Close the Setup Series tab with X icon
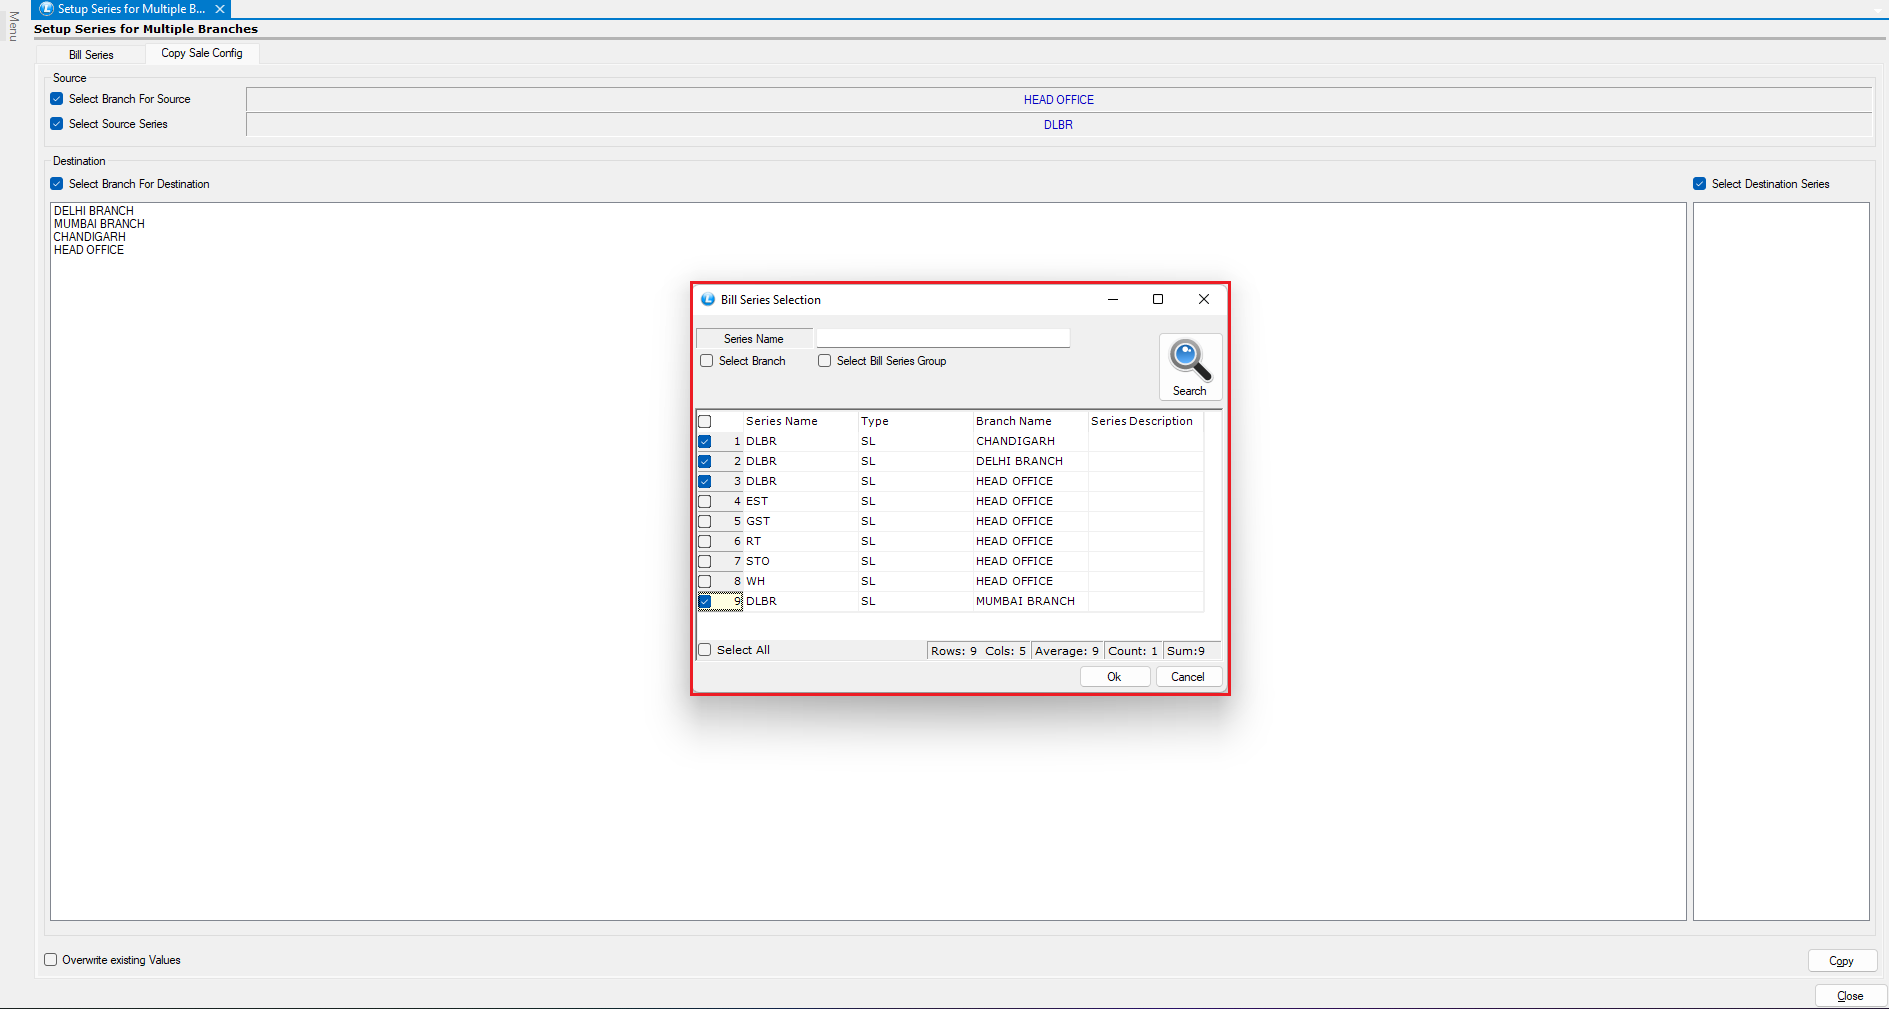The height and width of the screenshot is (1009, 1889). tap(220, 9)
